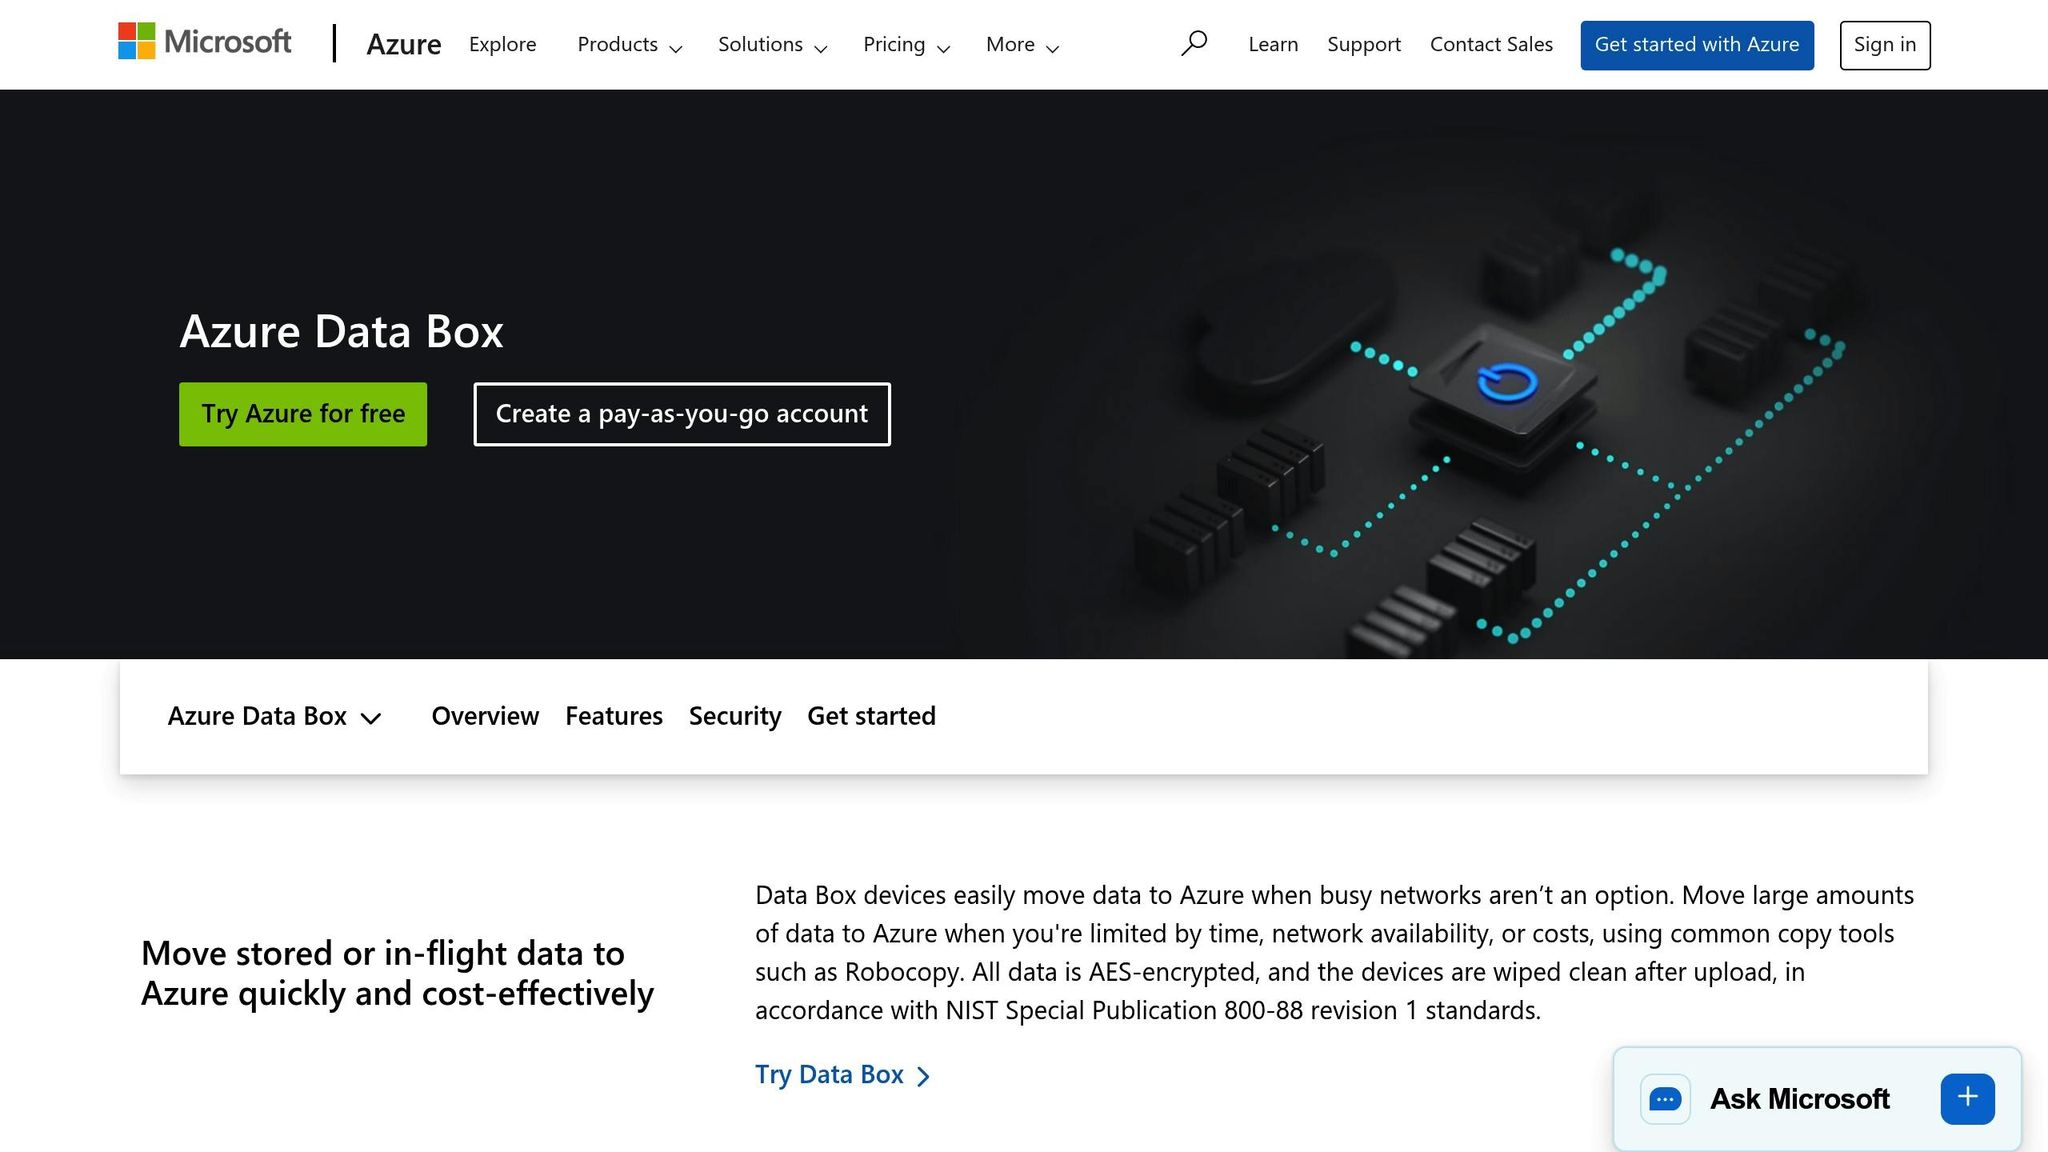Open the Sign in page
The height and width of the screenshot is (1152, 2048).
pos(1884,44)
